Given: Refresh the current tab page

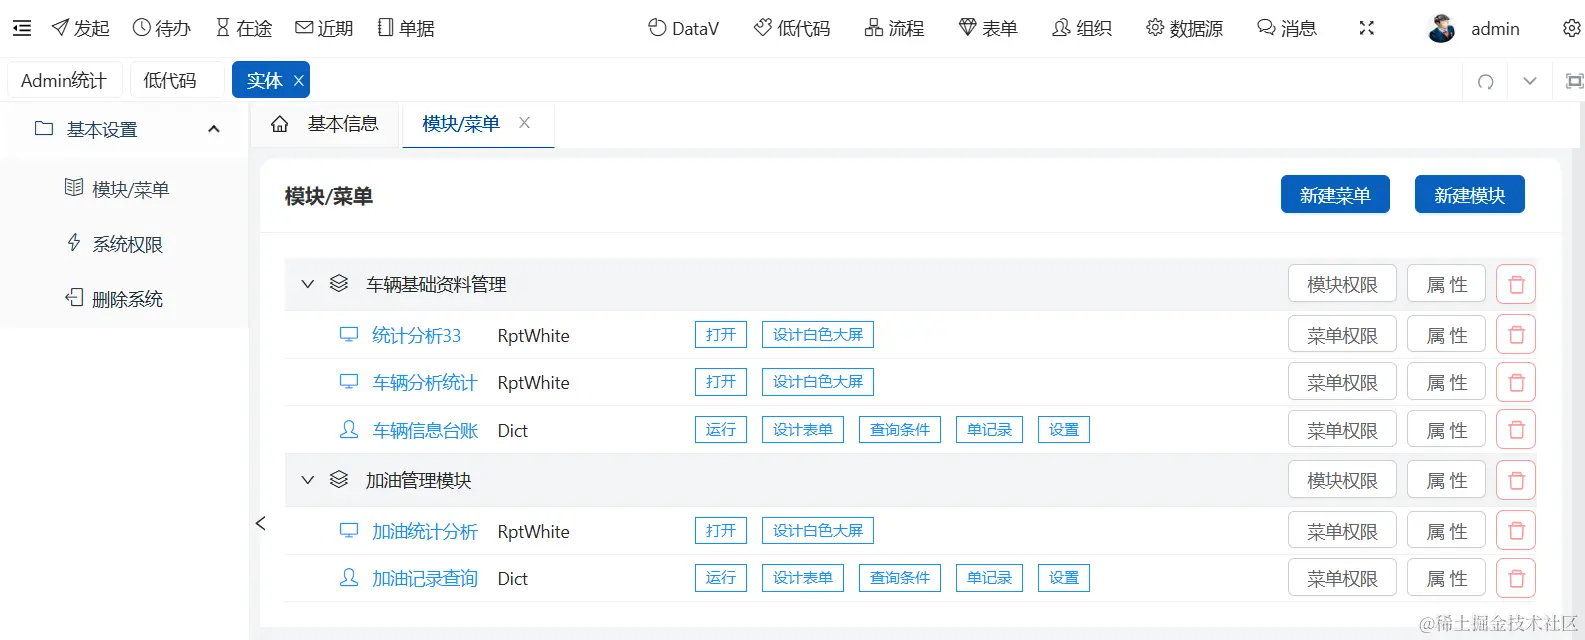Looking at the screenshot, I should coord(1486,81).
